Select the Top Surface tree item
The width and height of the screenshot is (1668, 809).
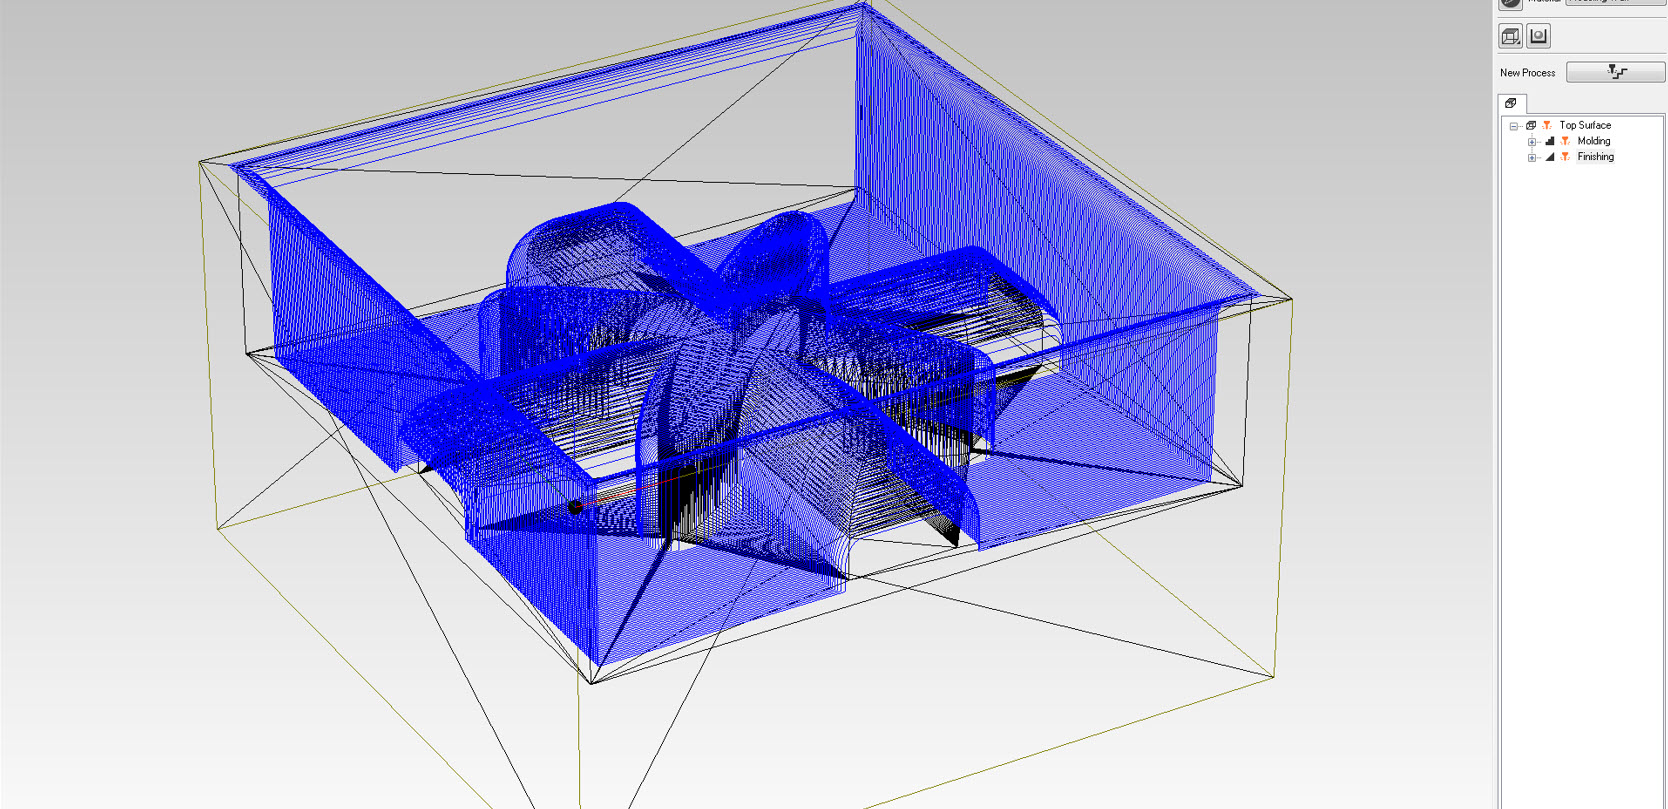pos(1585,125)
